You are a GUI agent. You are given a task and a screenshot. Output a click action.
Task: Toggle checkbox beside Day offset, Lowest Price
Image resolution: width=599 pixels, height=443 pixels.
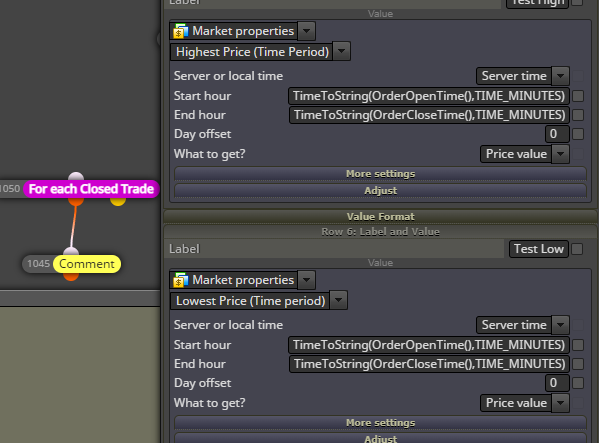coord(578,383)
